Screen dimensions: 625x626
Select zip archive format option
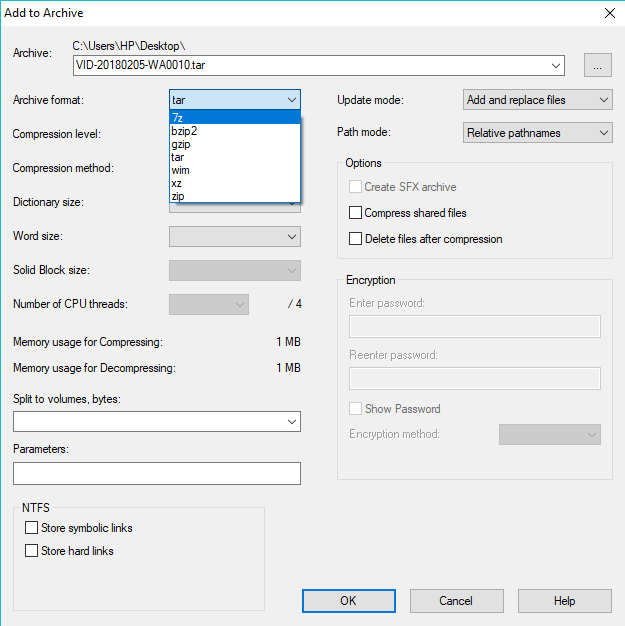[x=234, y=196]
